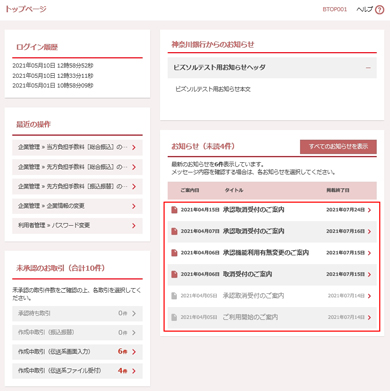
Task: Click the お知らせ（未読4件） heading
Action: (203, 146)
